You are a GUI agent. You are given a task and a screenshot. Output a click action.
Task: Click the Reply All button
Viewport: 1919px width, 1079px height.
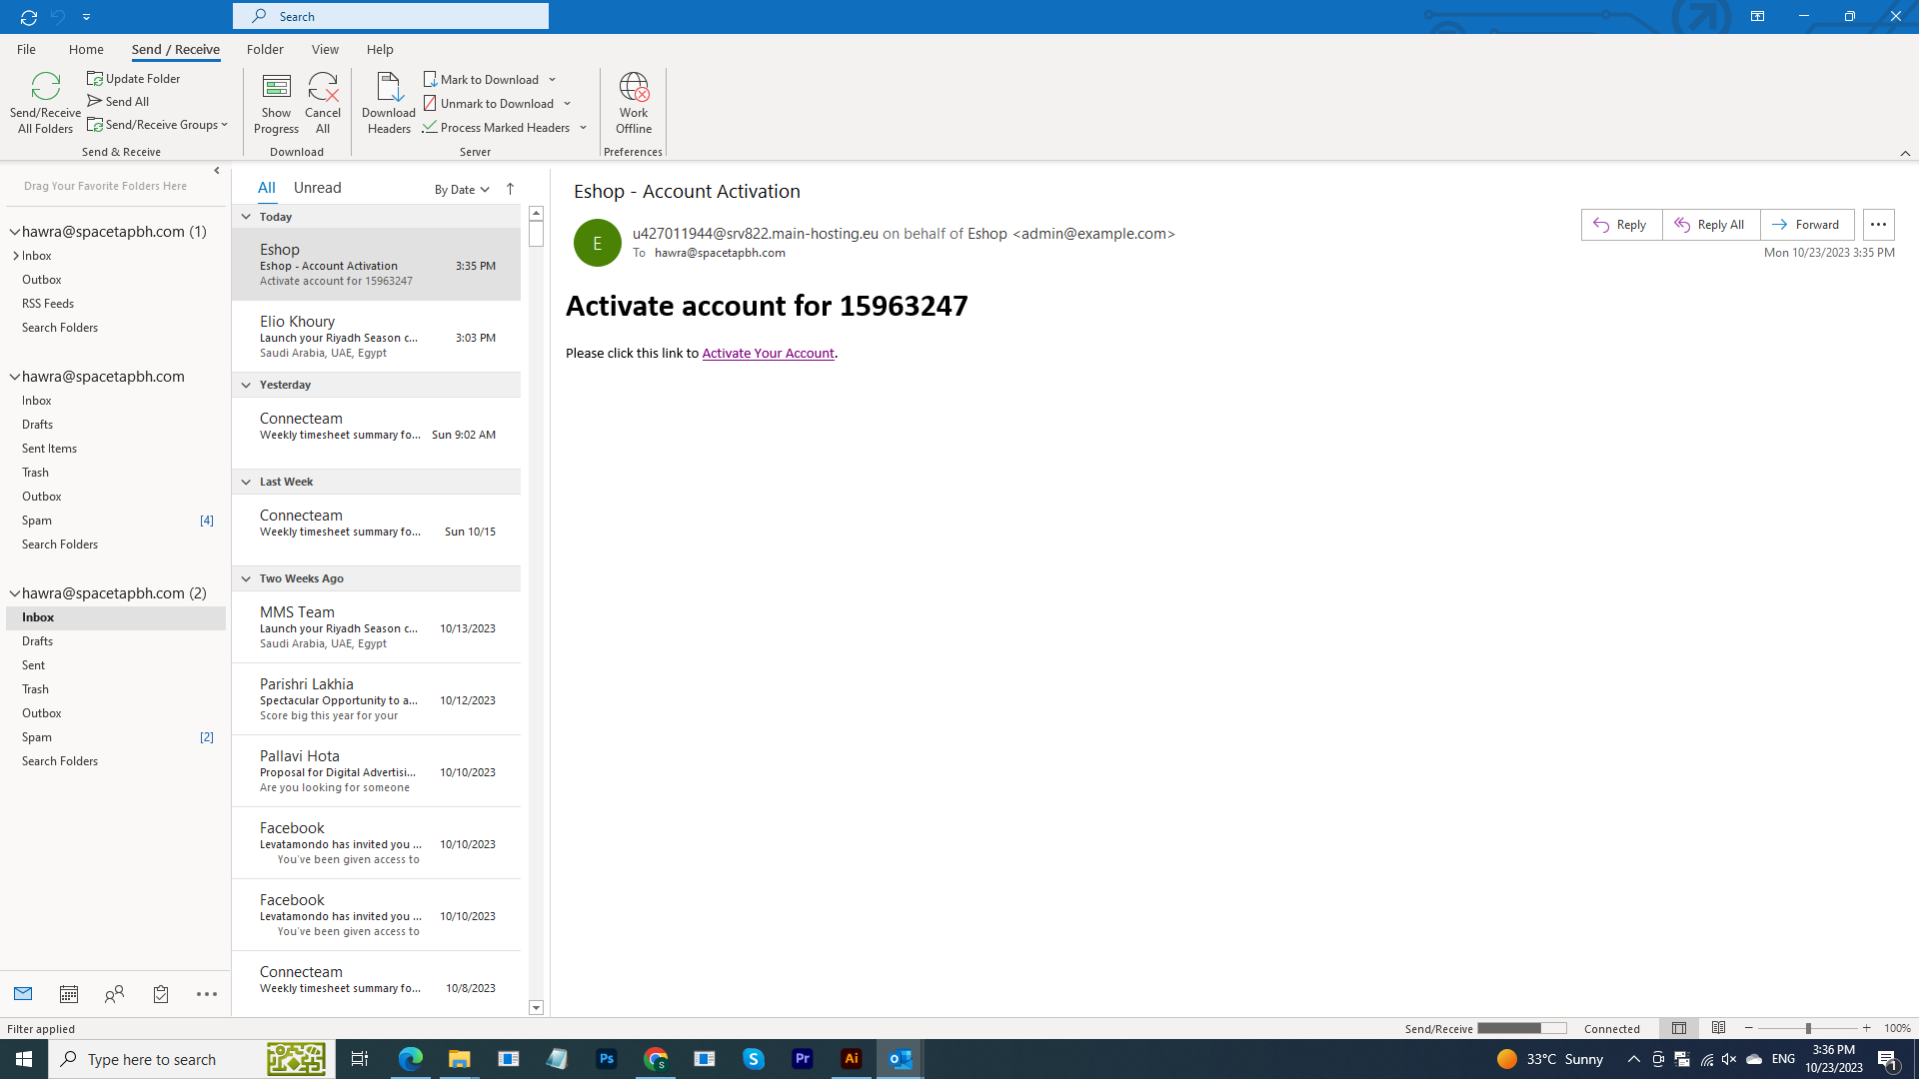click(1710, 225)
